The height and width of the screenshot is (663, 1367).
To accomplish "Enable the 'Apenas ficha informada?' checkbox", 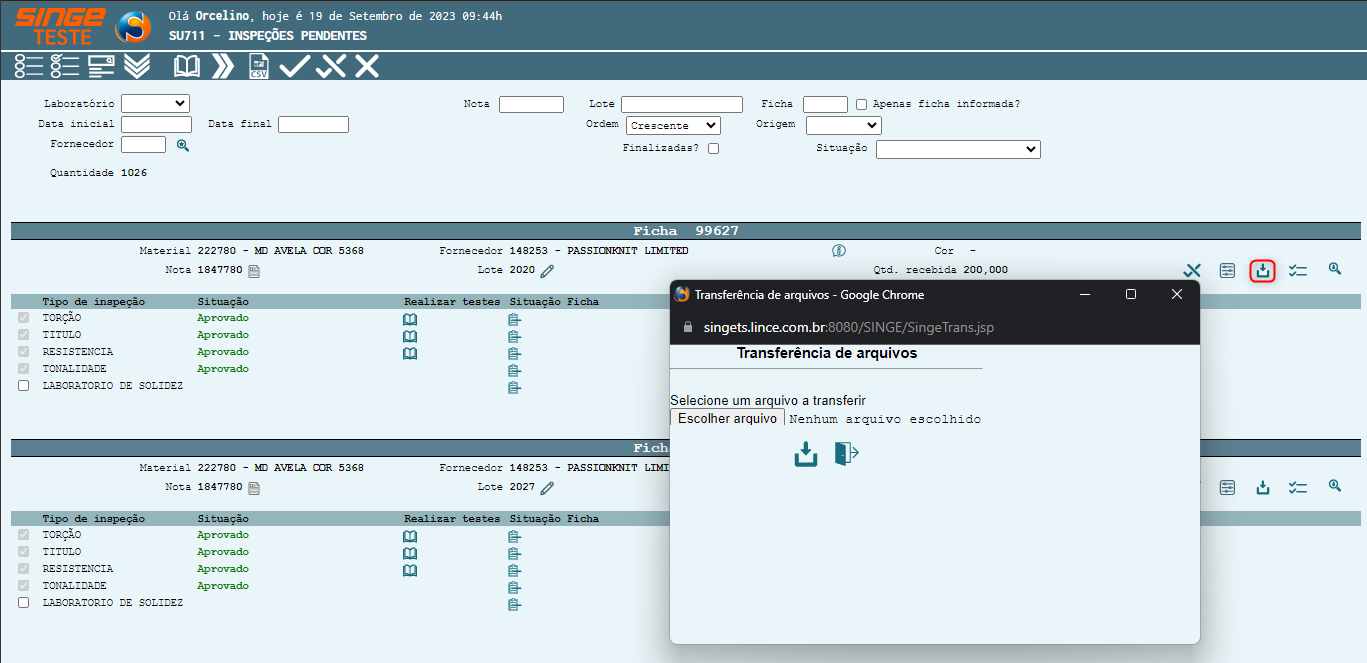I will tap(861, 104).
